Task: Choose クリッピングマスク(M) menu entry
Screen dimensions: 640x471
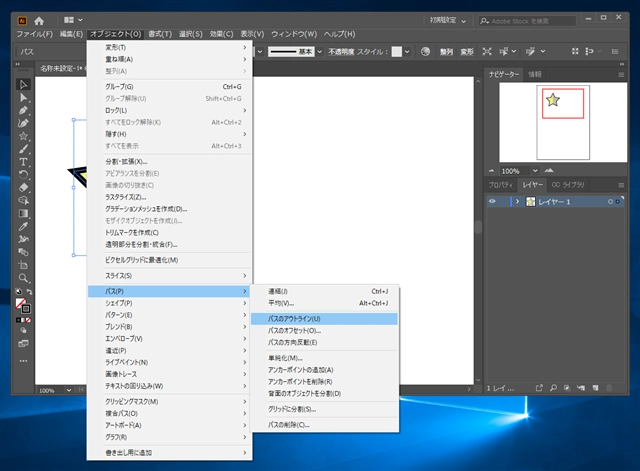Action: tap(170, 402)
